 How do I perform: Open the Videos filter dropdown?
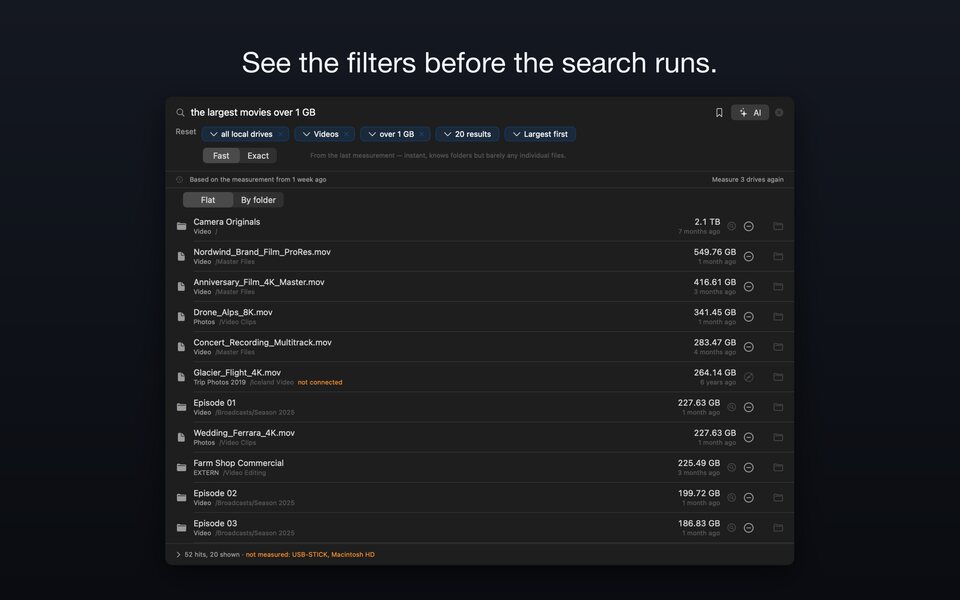point(320,134)
